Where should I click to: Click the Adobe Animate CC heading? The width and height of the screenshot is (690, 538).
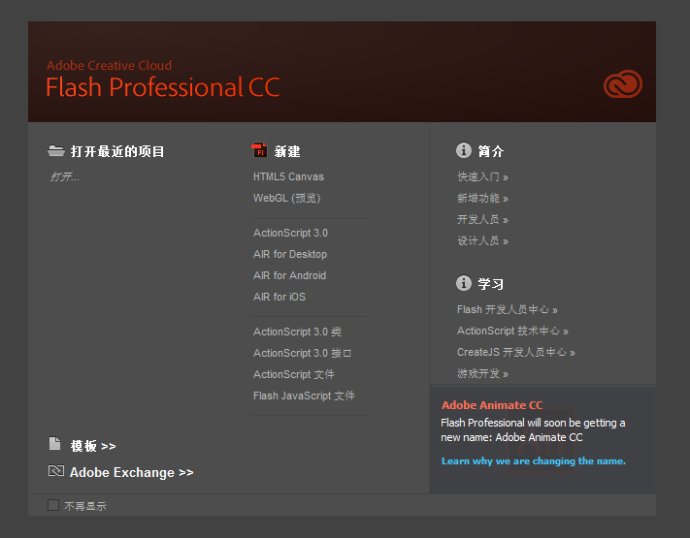coord(492,405)
